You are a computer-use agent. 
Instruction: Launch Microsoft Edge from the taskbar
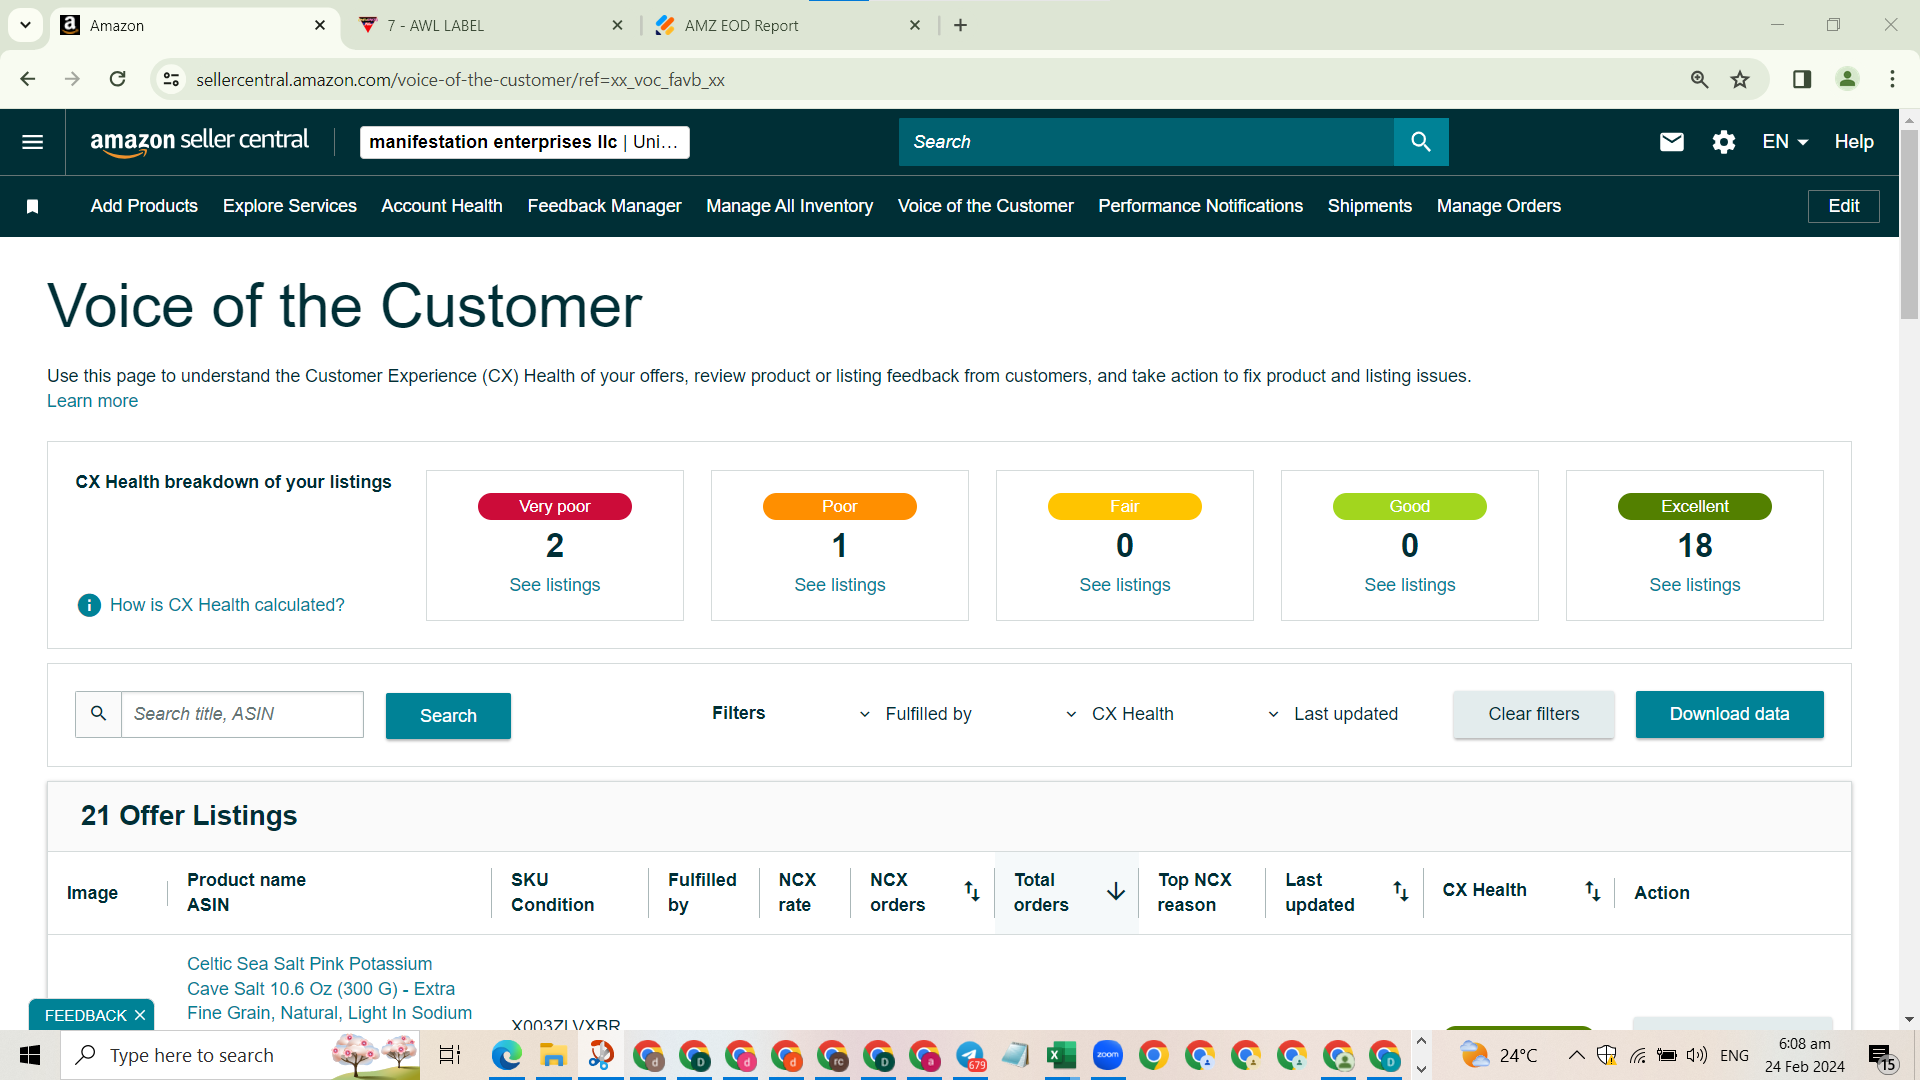(506, 1055)
